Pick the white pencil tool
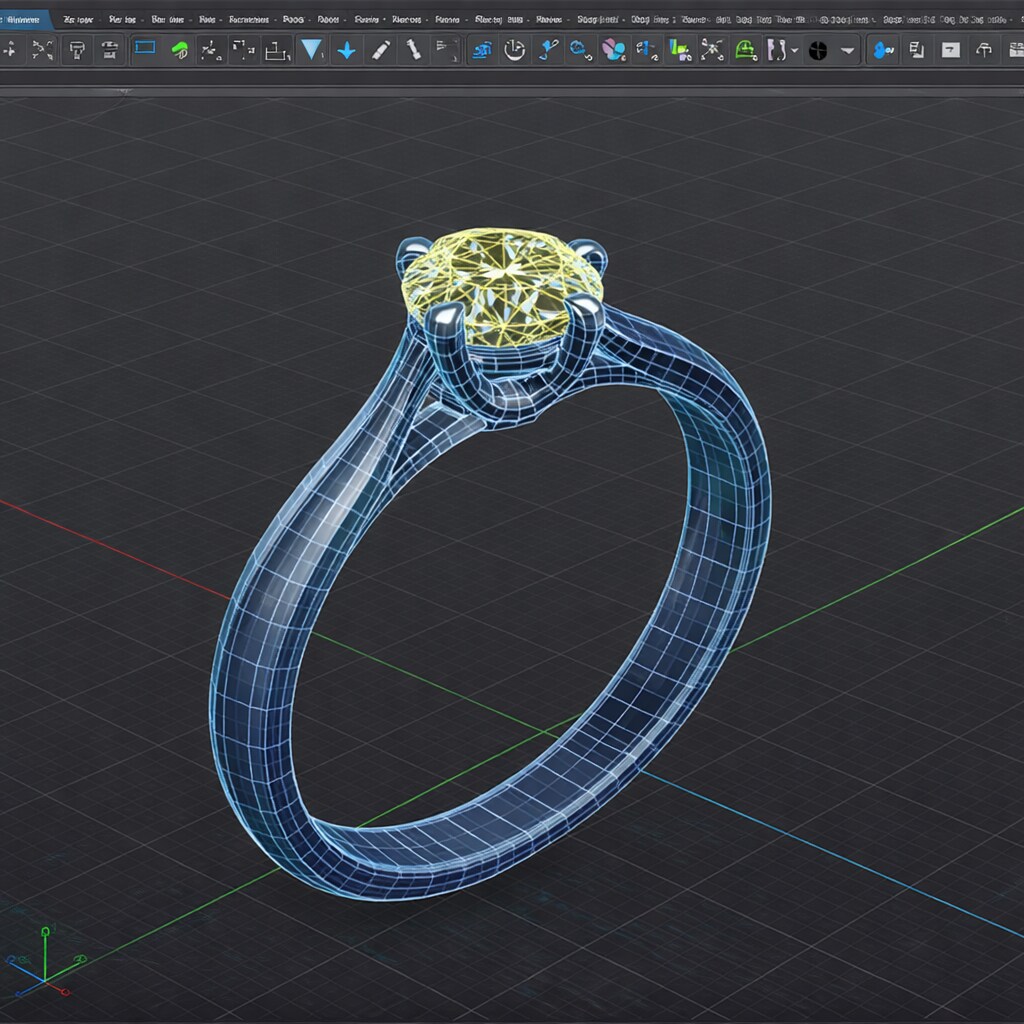The height and width of the screenshot is (1024, 1024). [381, 50]
